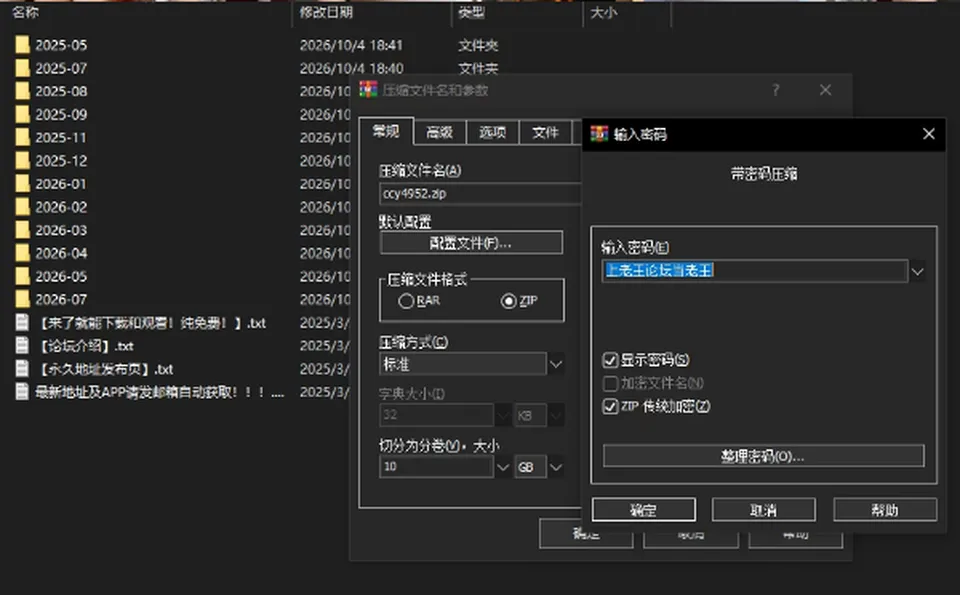Viewport: 960px width, 595px height.
Task: Expand the GB unit dropdown
Action: click(x=555, y=467)
